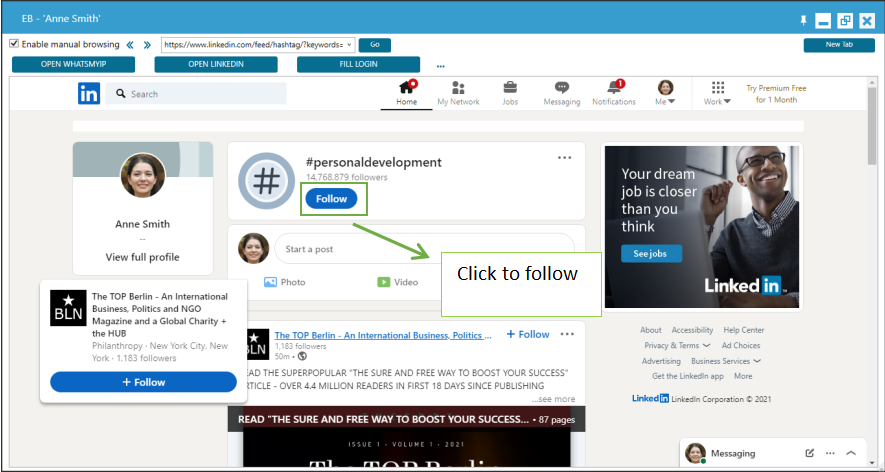Open the Jobs briefcase icon
The image size is (885, 472).
click(x=510, y=94)
